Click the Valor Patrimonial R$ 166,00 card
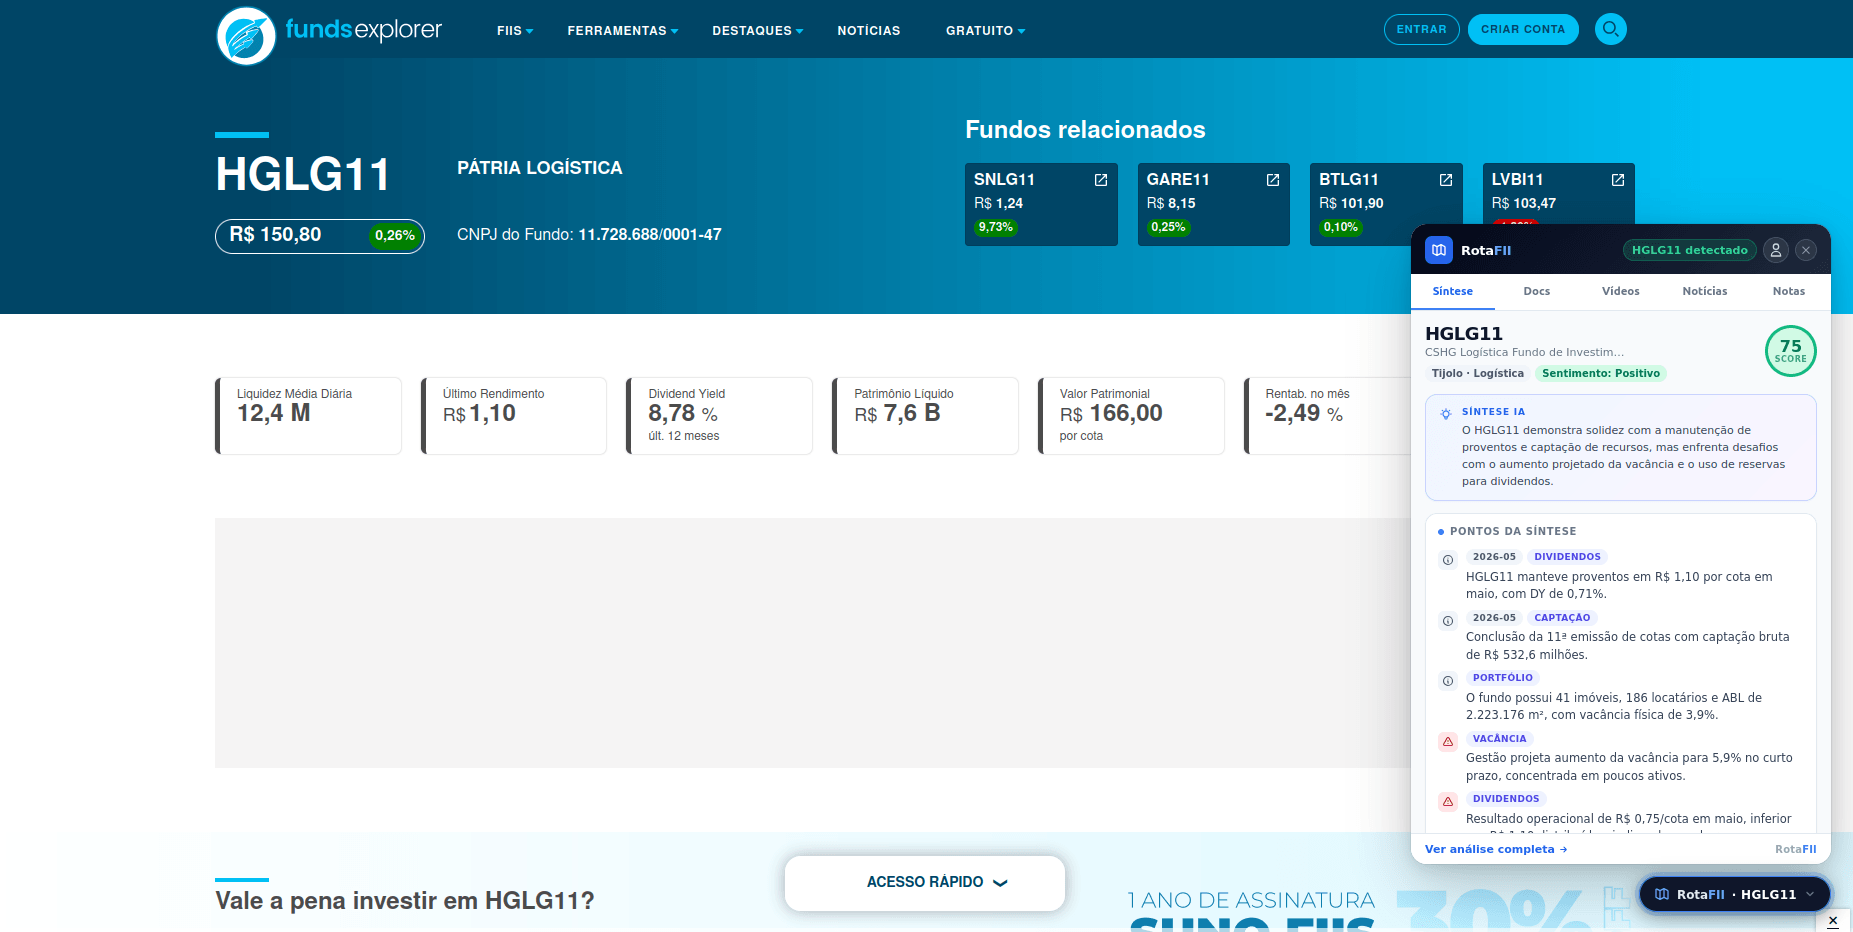 pyautogui.click(x=1131, y=416)
